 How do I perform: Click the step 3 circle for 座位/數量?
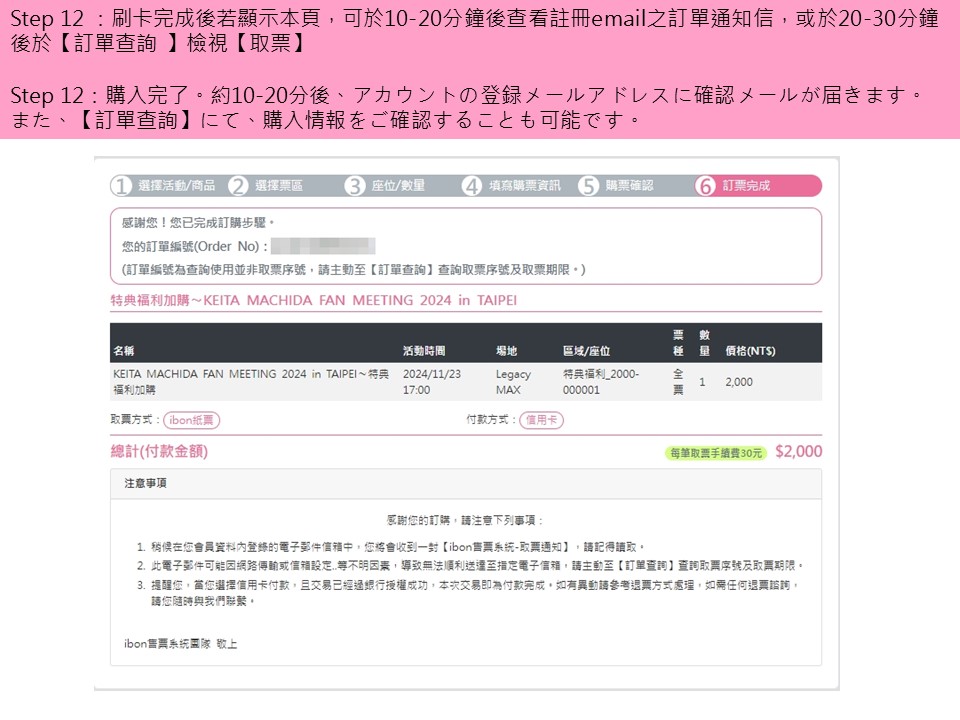(355, 186)
